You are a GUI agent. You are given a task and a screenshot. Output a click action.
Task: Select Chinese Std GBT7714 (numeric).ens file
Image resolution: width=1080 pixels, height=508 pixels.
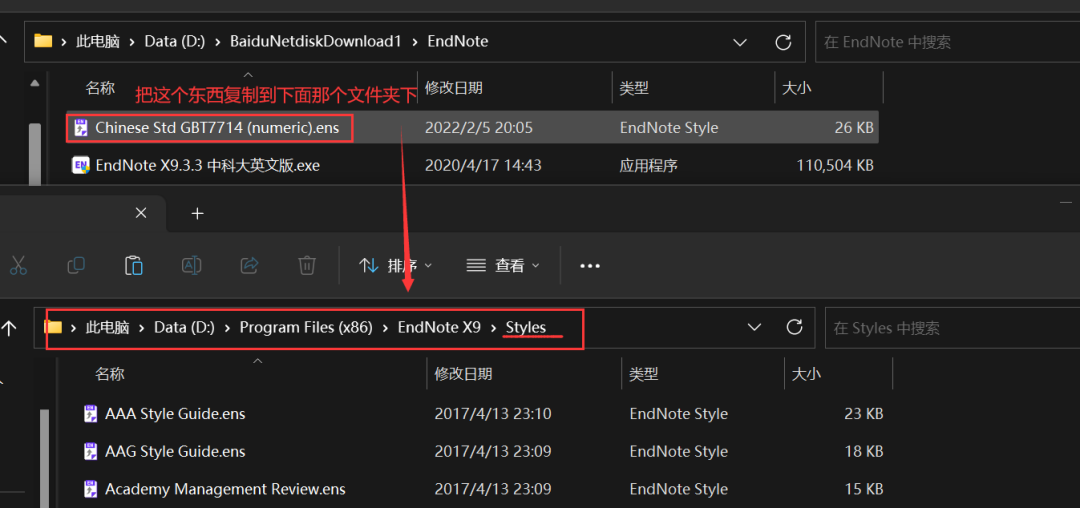[x=472, y=127]
